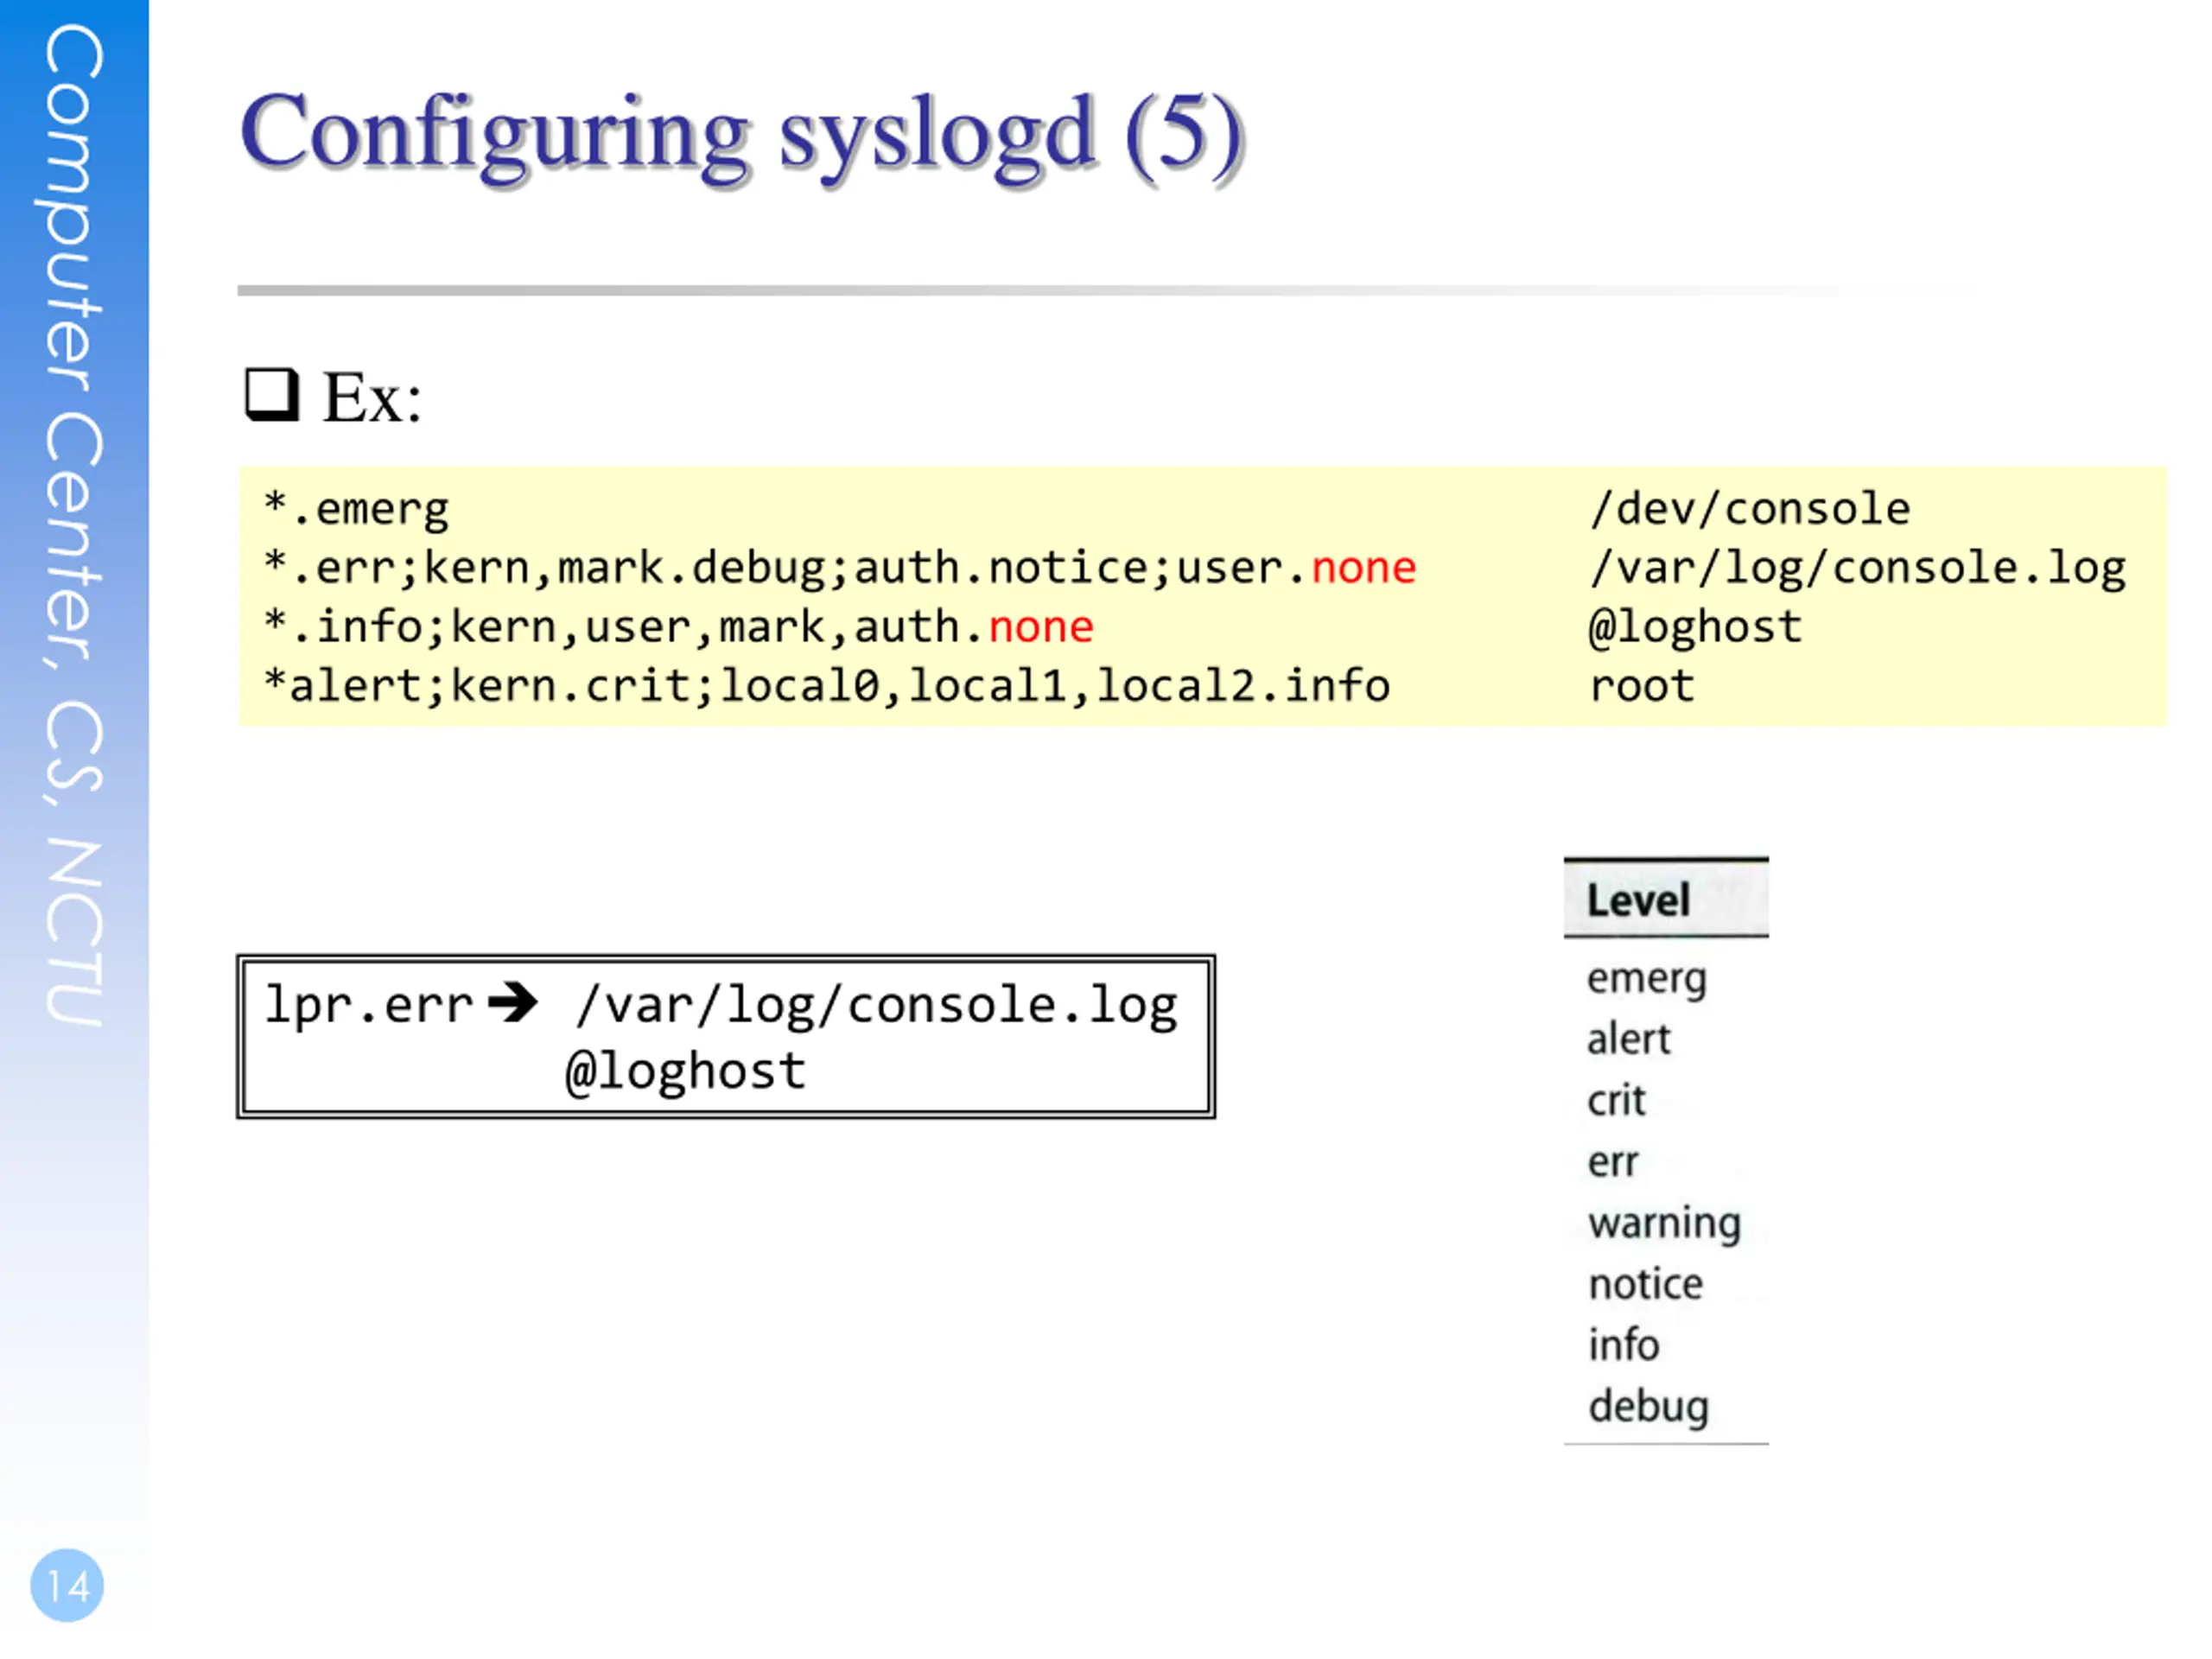The image size is (2212, 1659).
Task: Click the black arrow after lpr.err
Action: coord(513,1003)
